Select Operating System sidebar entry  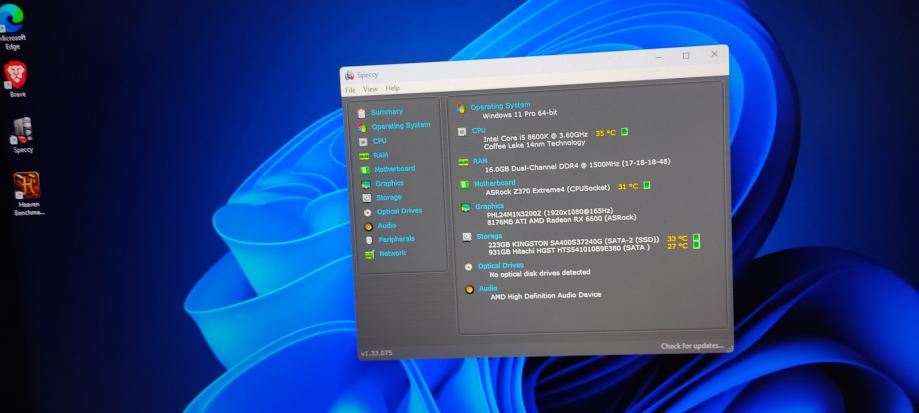(x=401, y=125)
